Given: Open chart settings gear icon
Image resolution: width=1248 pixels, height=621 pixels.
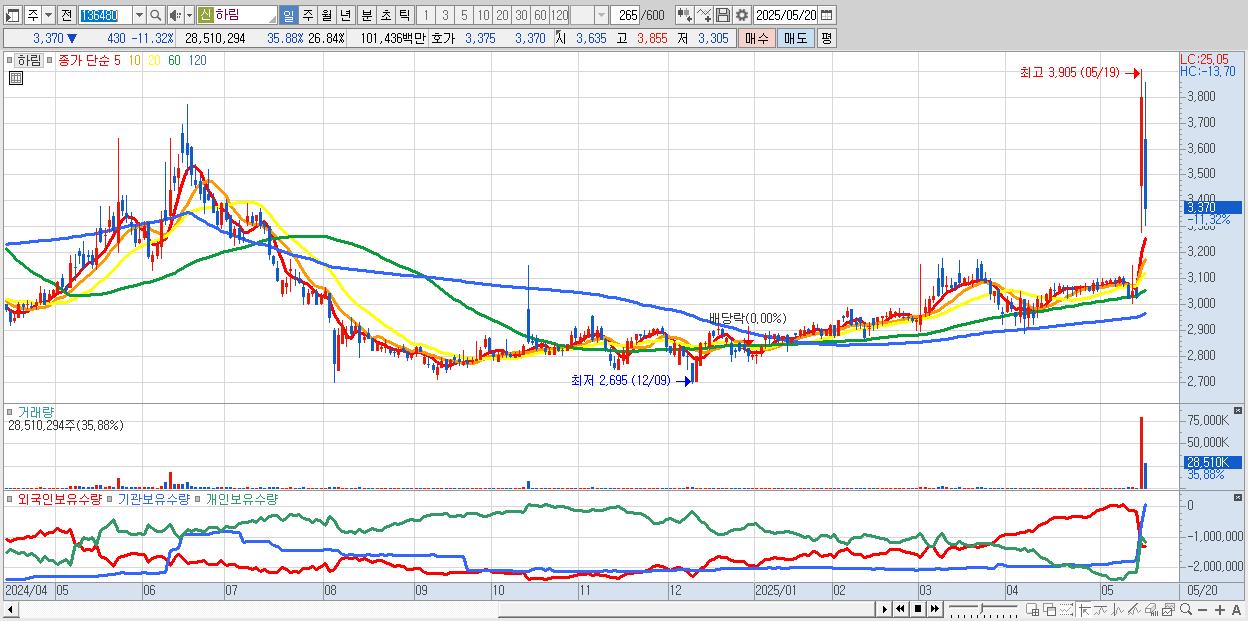Looking at the screenshot, I should 741,15.
